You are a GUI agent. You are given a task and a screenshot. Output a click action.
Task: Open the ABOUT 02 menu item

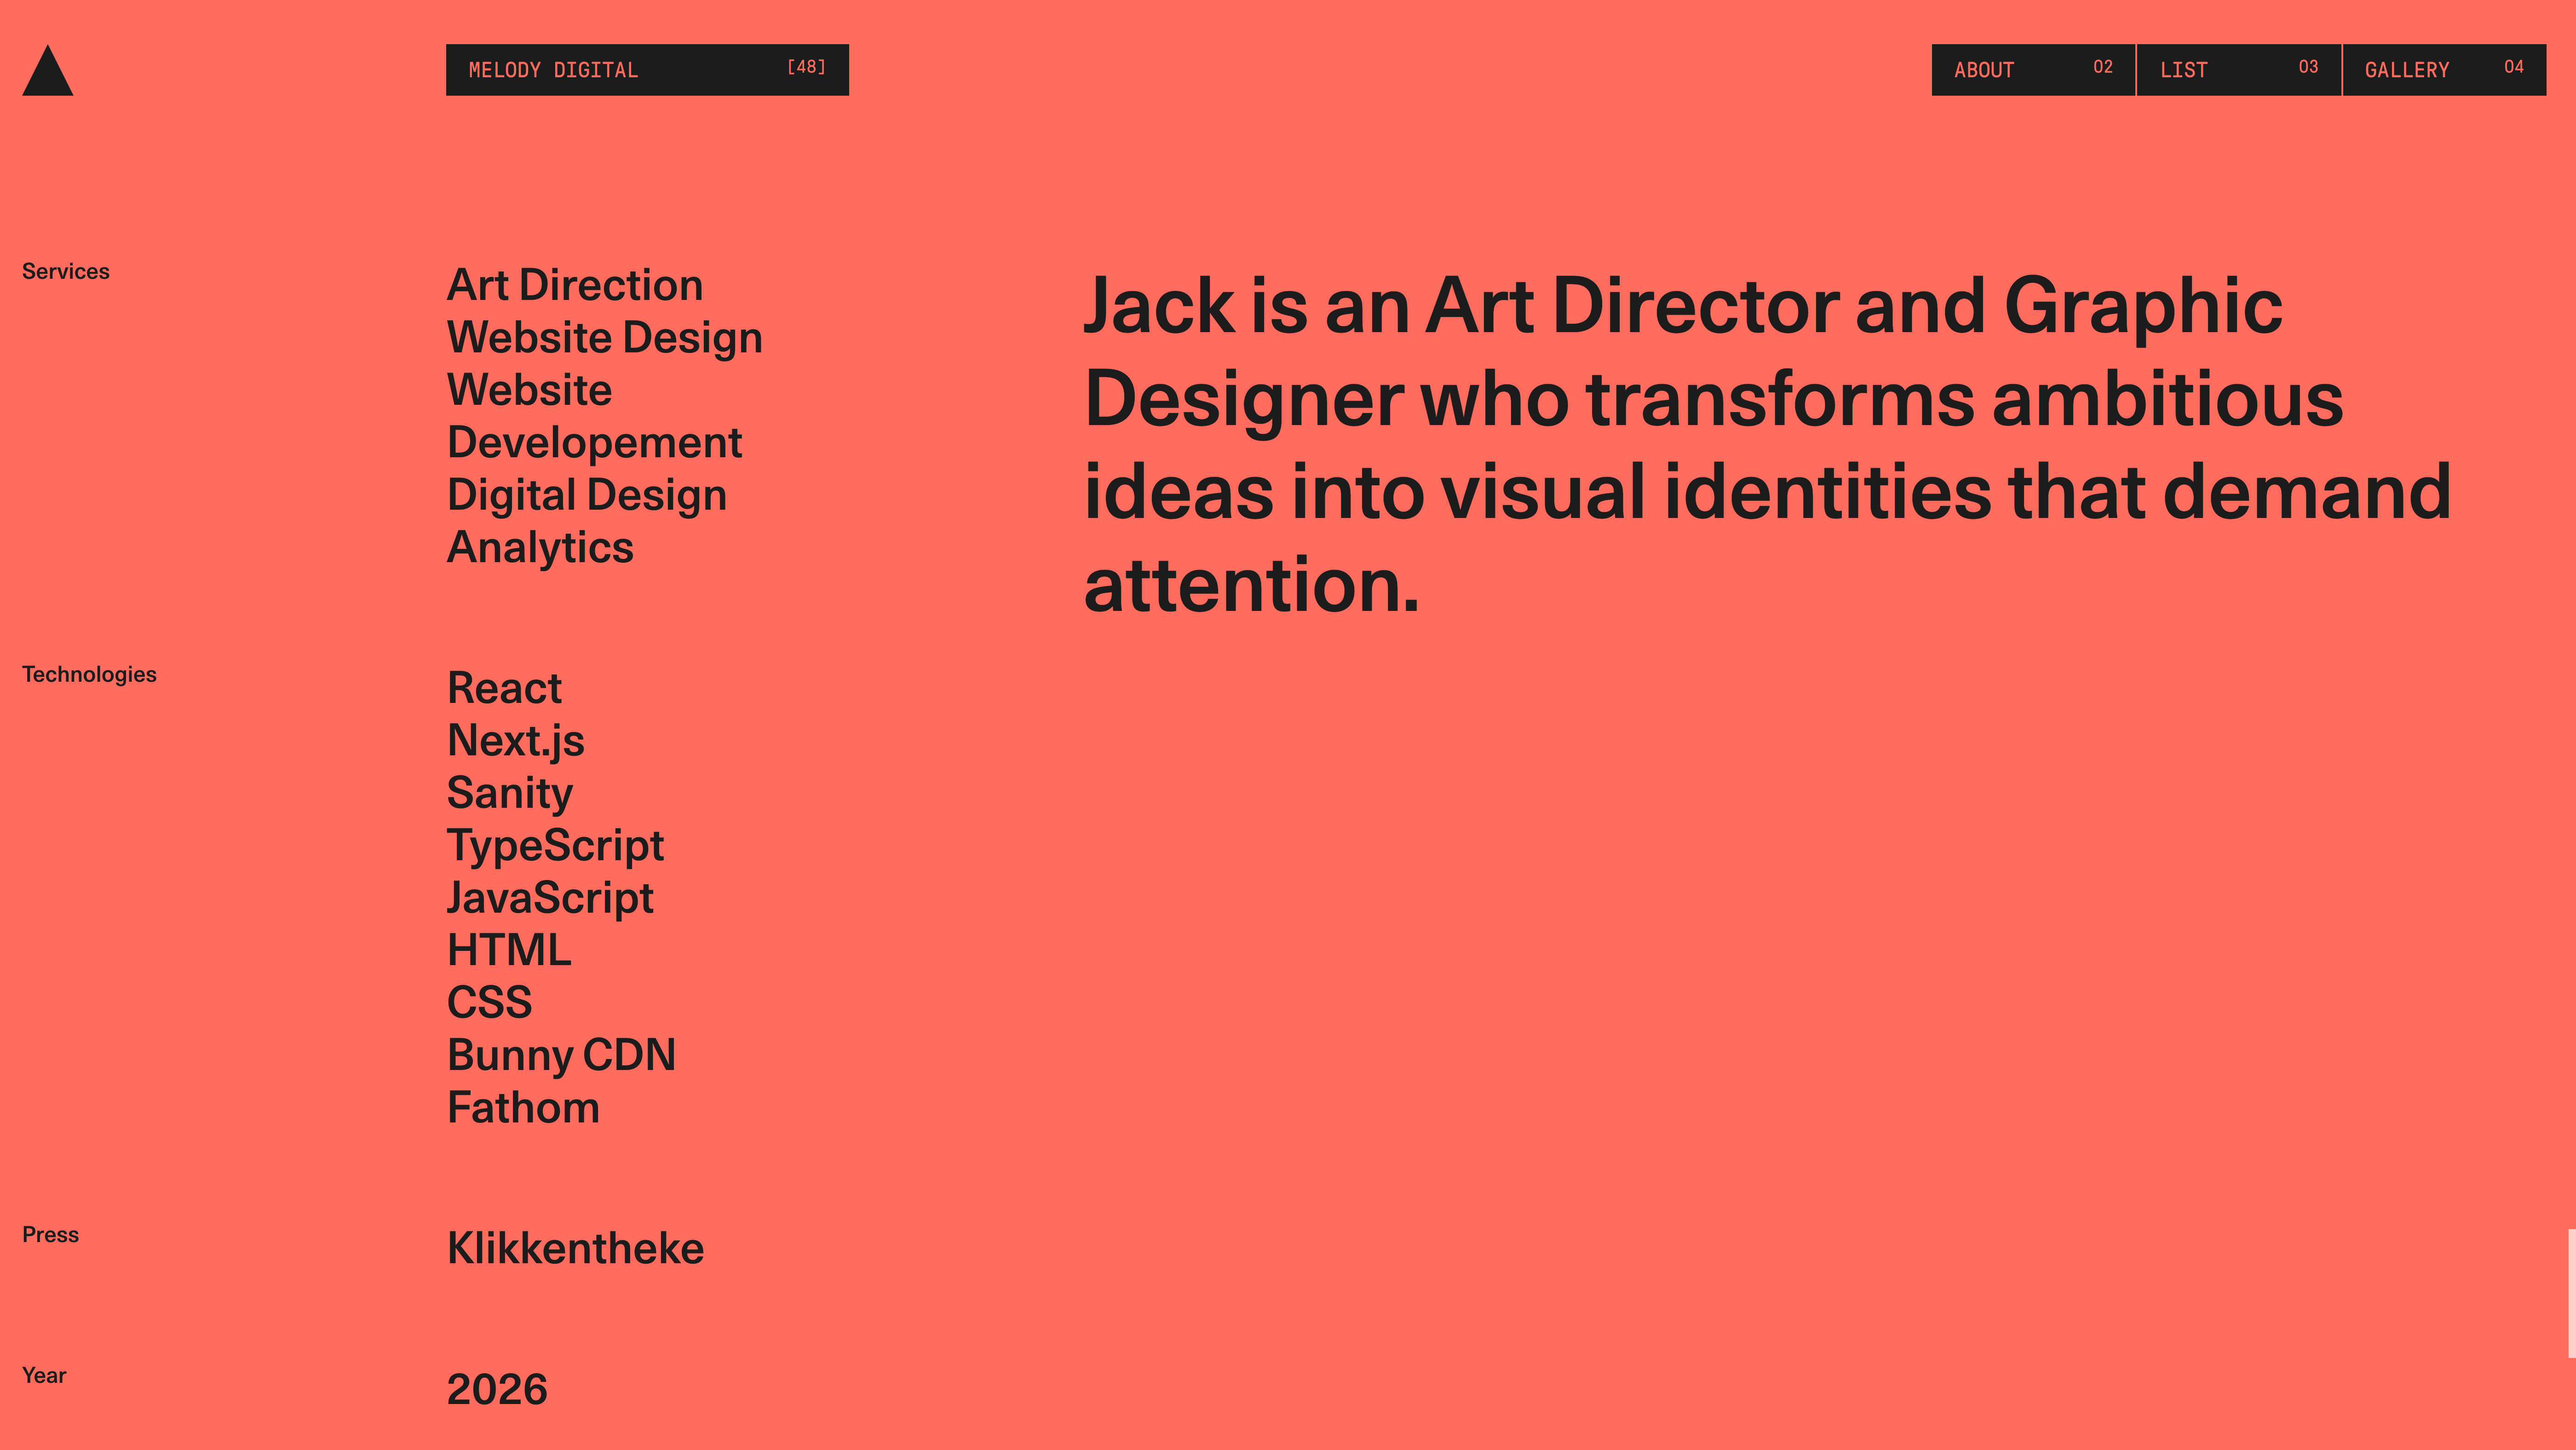(2033, 70)
